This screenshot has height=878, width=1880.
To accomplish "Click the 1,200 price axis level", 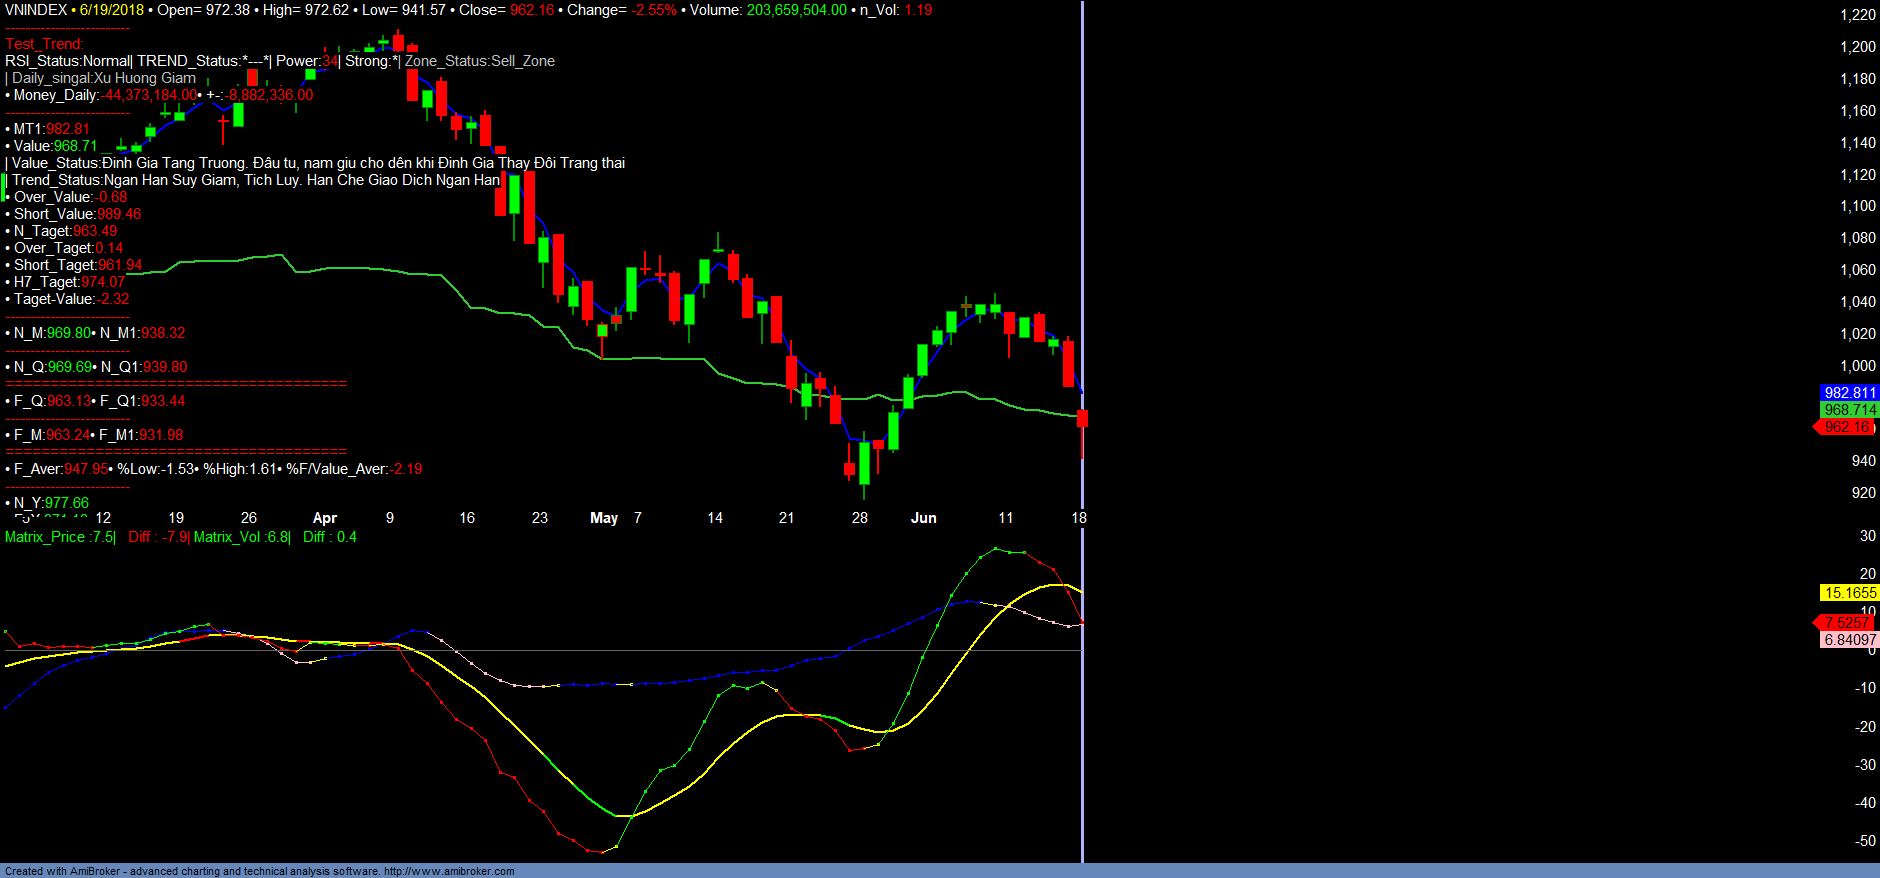I will click(x=1857, y=47).
